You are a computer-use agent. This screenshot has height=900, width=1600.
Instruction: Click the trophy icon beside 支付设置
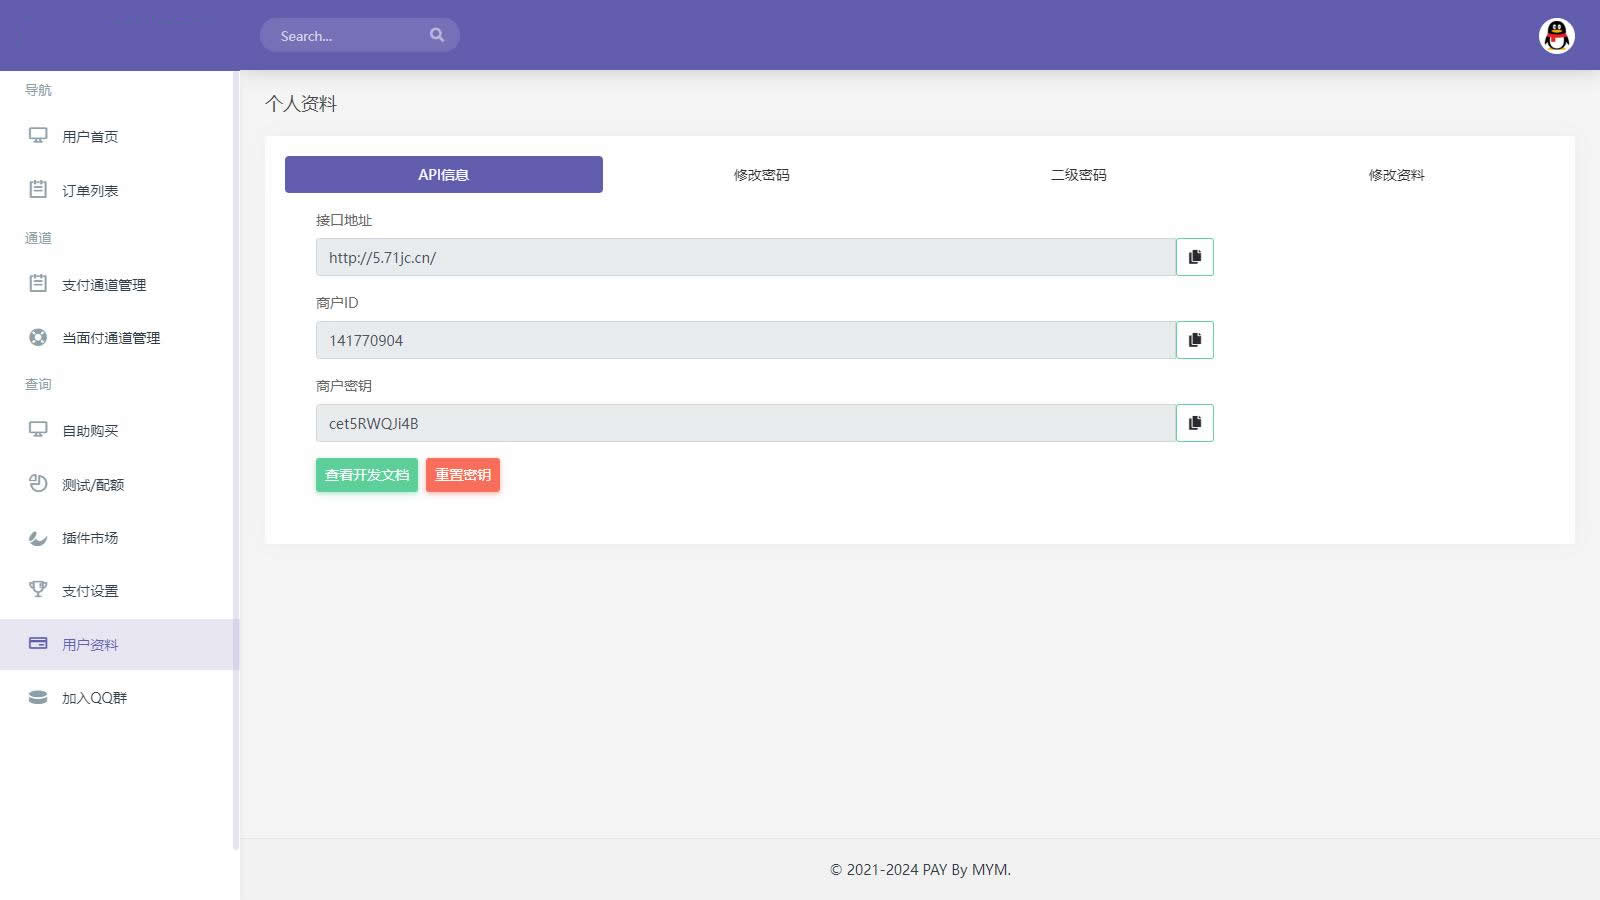click(38, 589)
